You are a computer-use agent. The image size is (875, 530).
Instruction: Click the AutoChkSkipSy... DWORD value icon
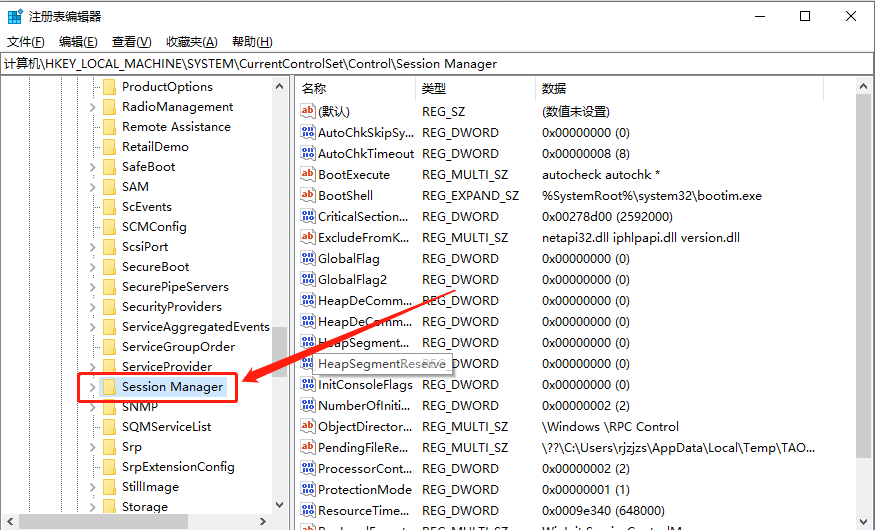307,132
